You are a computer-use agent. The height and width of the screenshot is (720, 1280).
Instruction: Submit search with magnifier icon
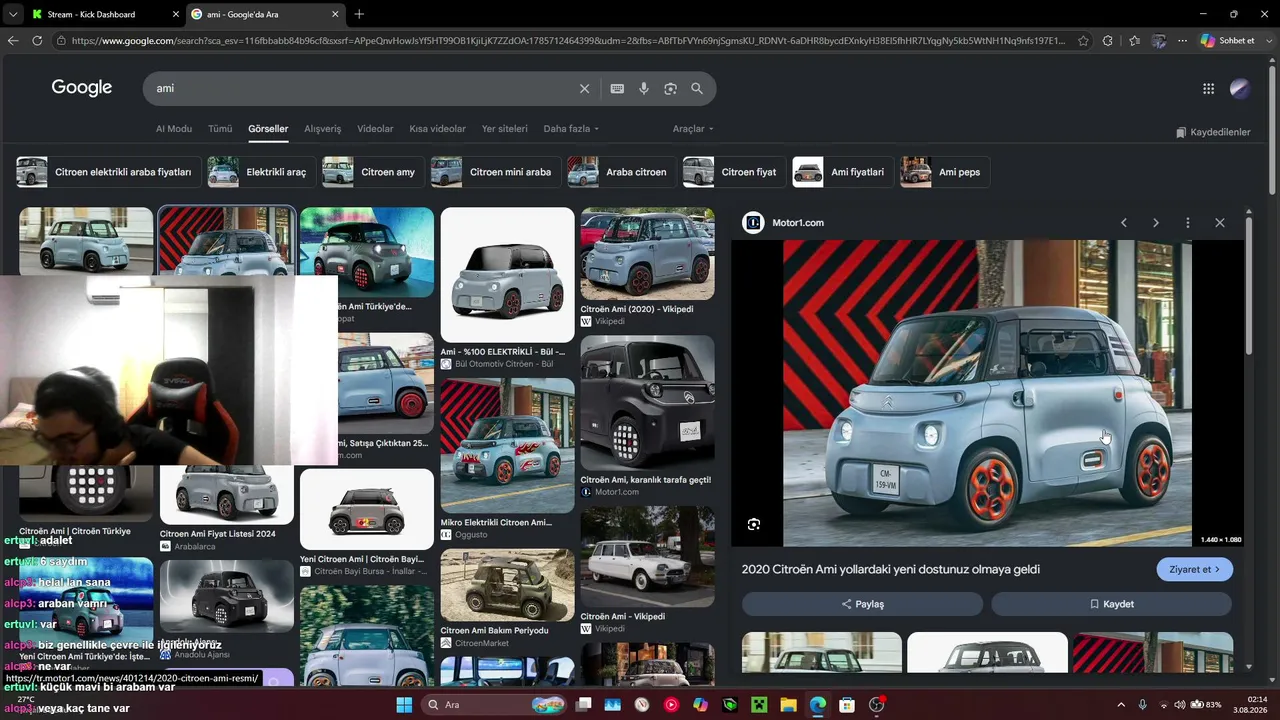697,88
